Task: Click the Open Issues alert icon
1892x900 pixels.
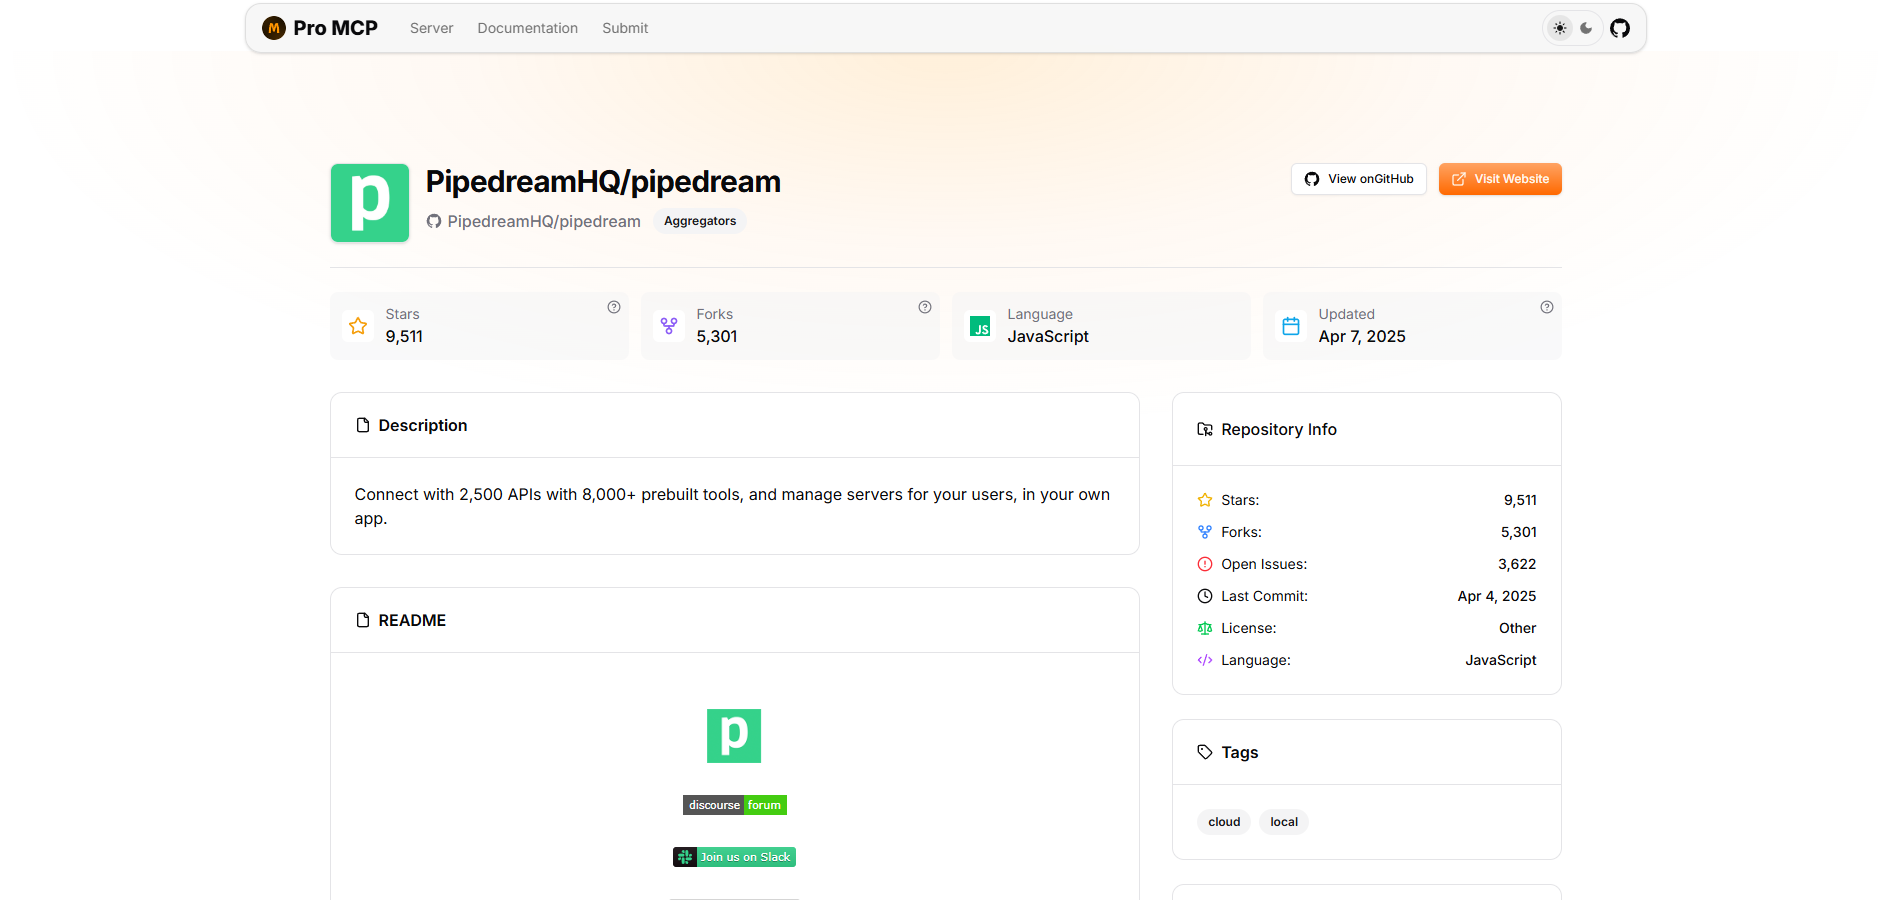Action: coord(1205,564)
